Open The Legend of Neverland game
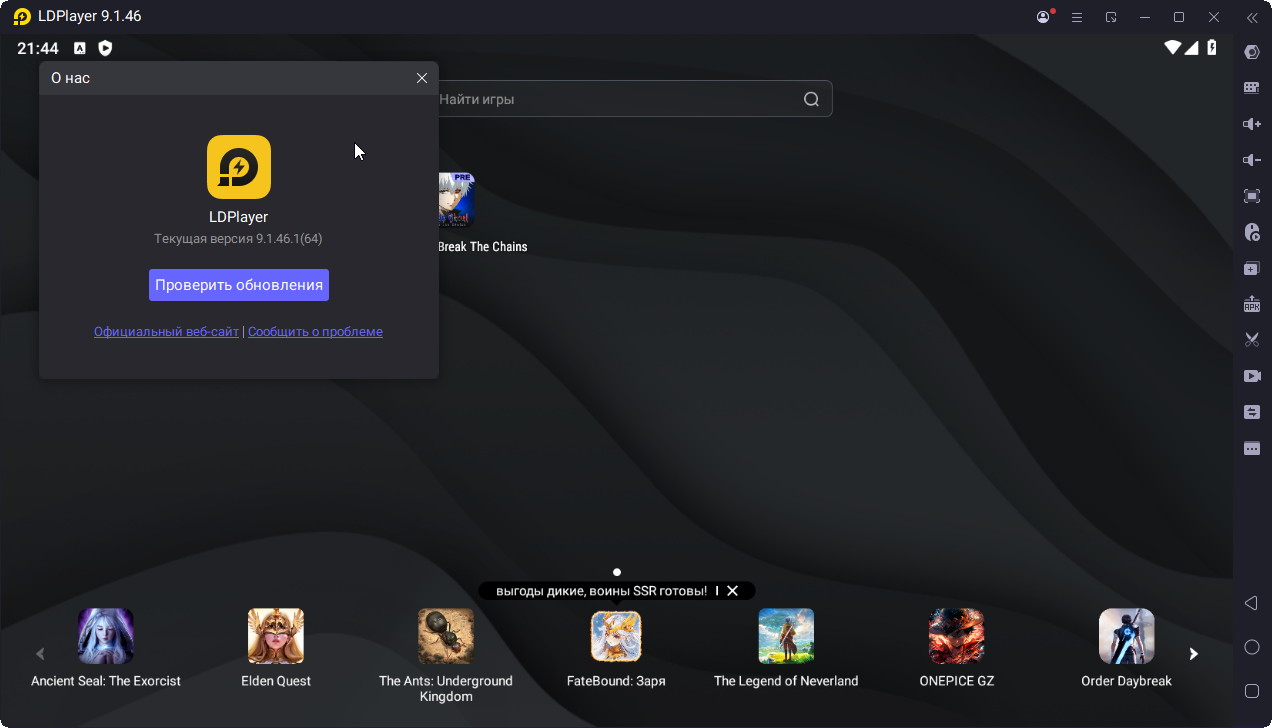 [x=786, y=636]
